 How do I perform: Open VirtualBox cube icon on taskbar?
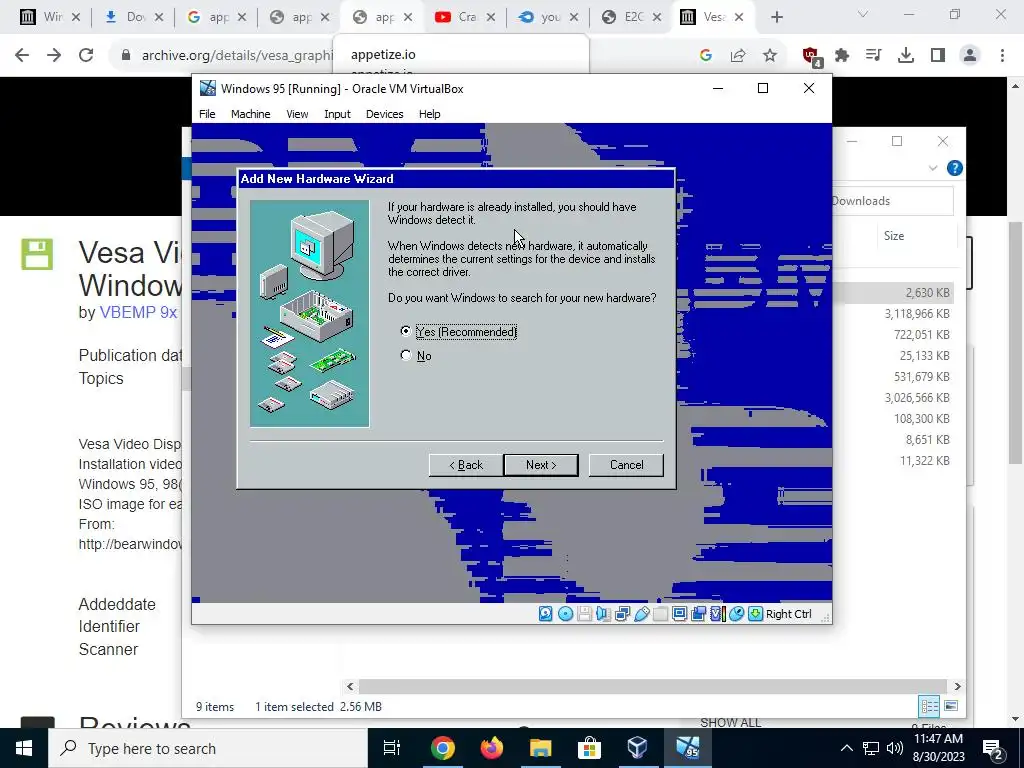click(637, 748)
